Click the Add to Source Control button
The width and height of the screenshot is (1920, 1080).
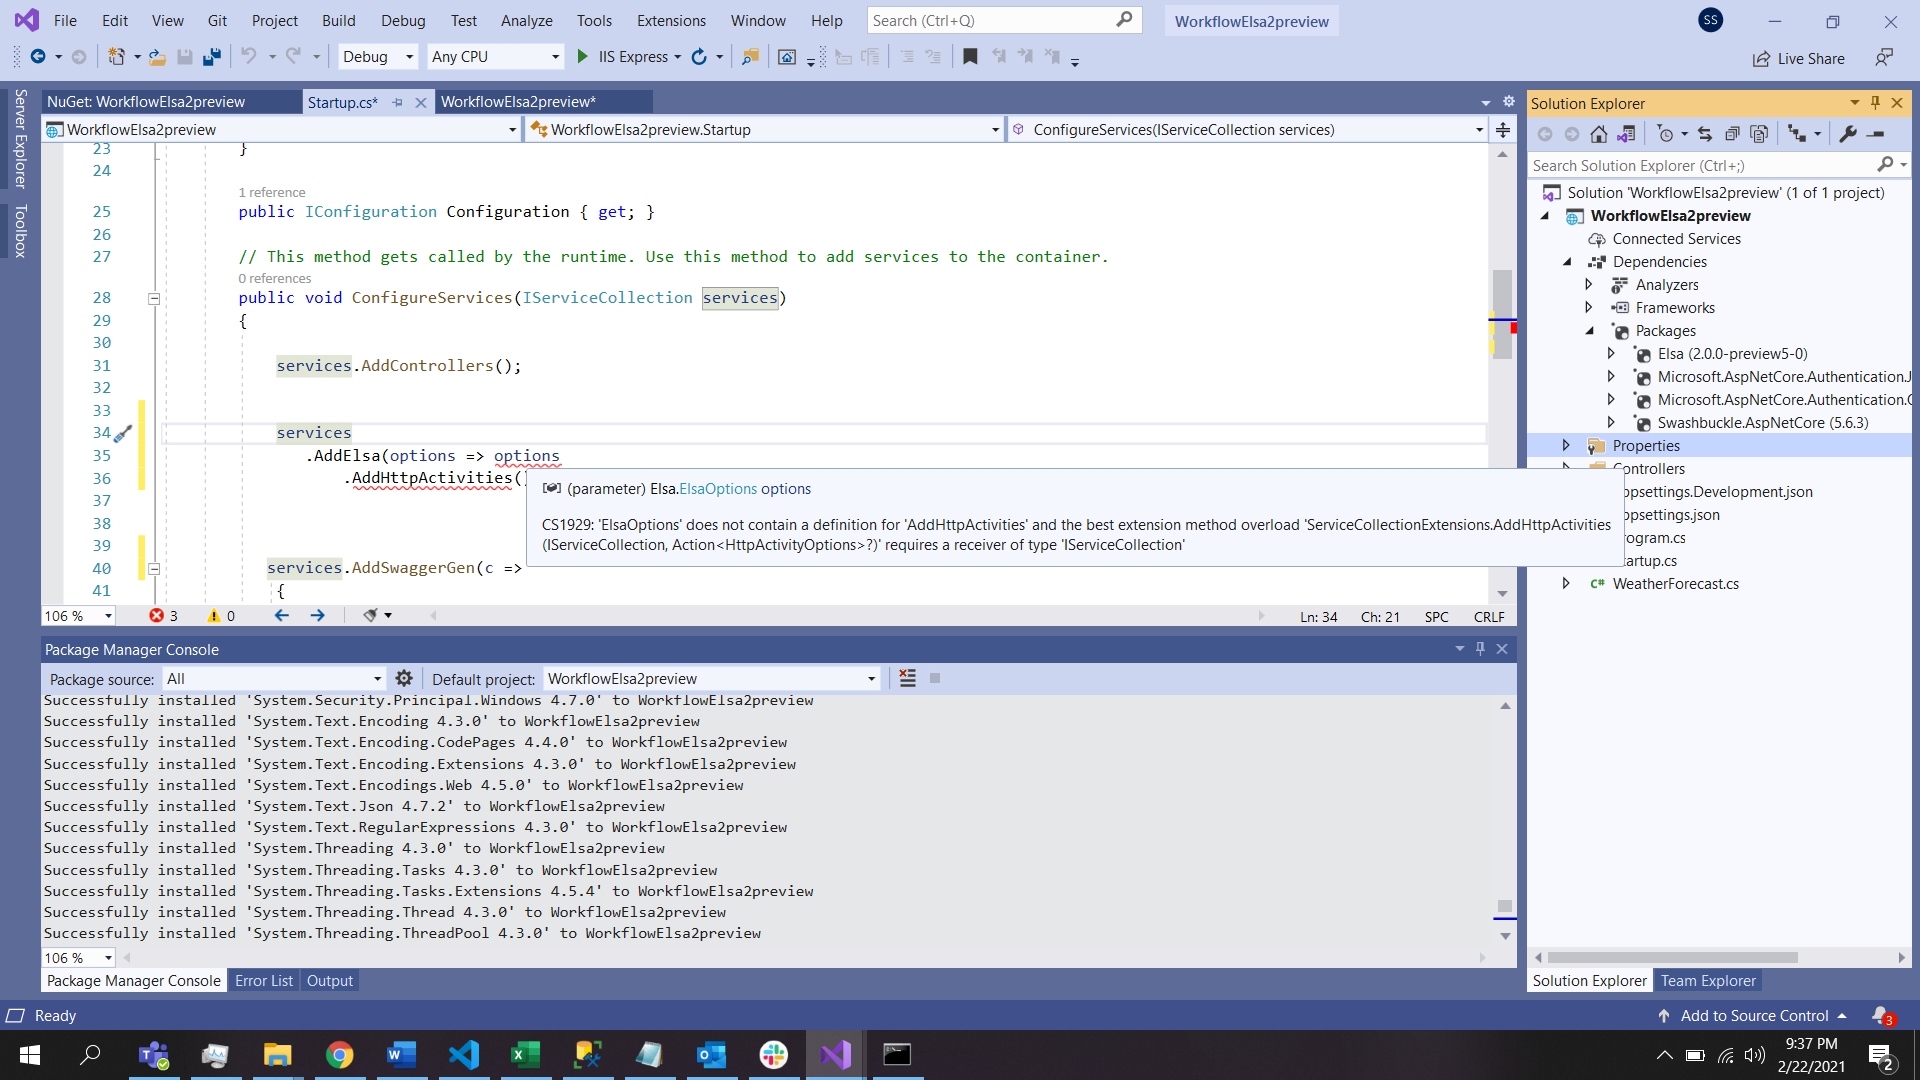pos(1753,1015)
